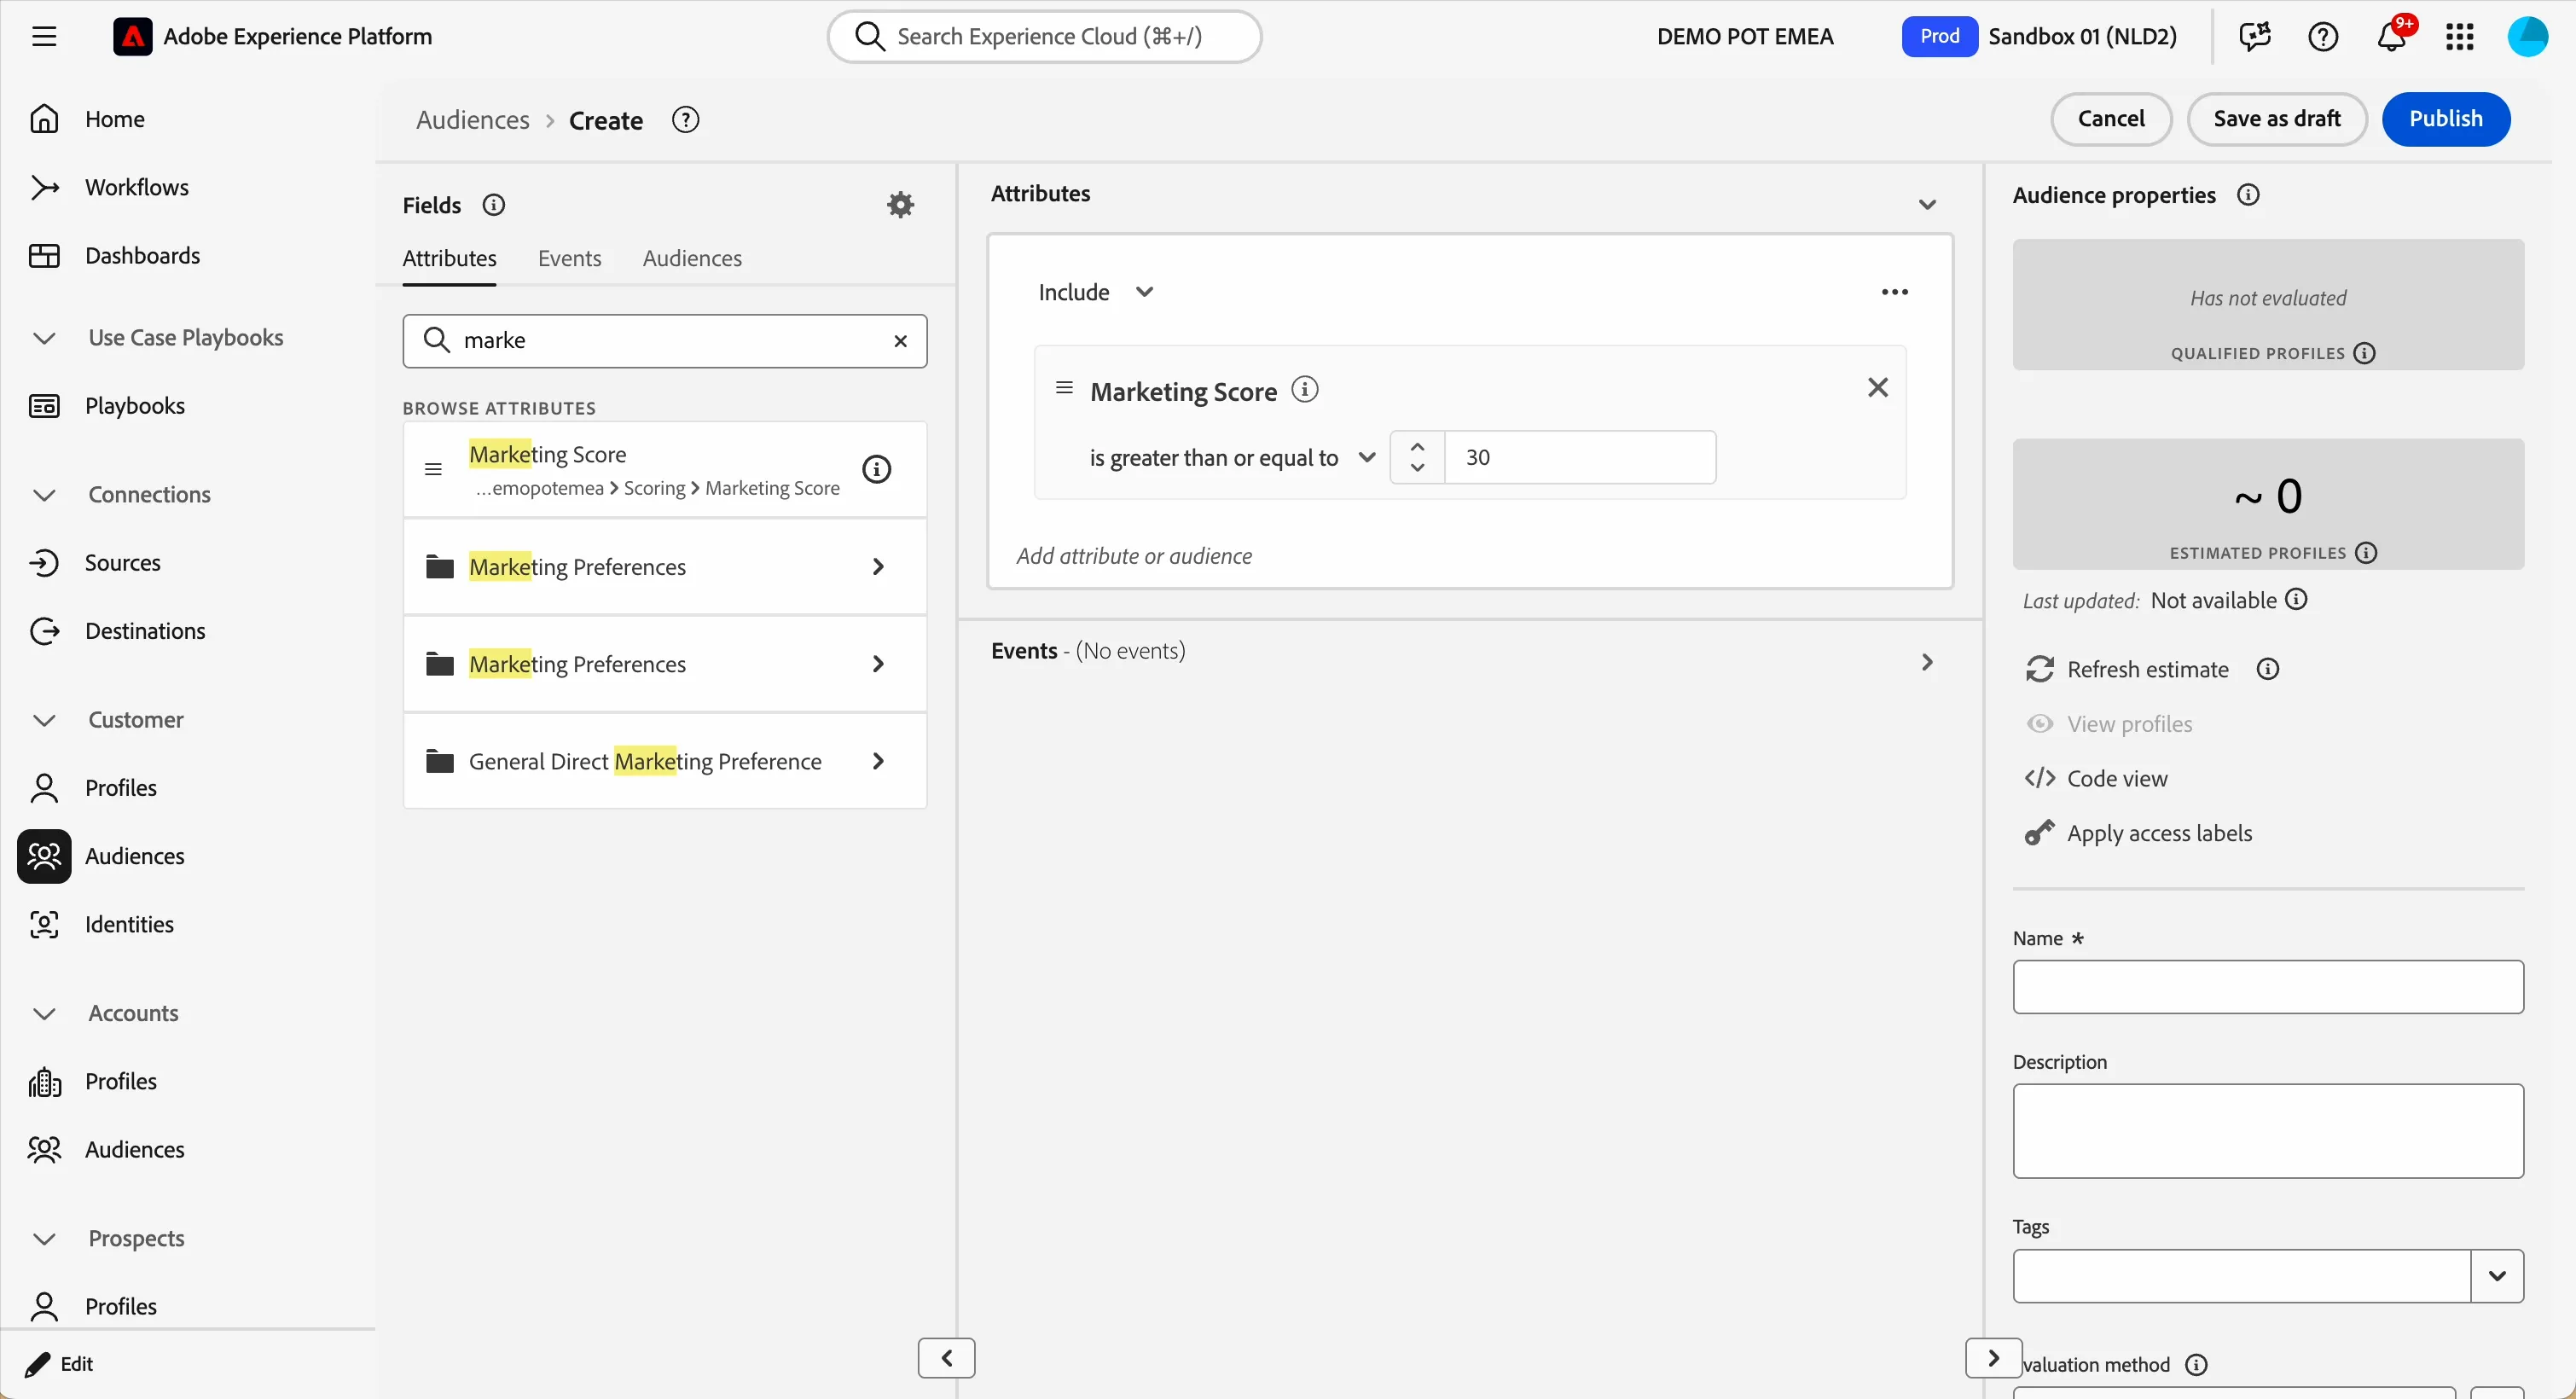Open the Include dropdown

[1096, 292]
